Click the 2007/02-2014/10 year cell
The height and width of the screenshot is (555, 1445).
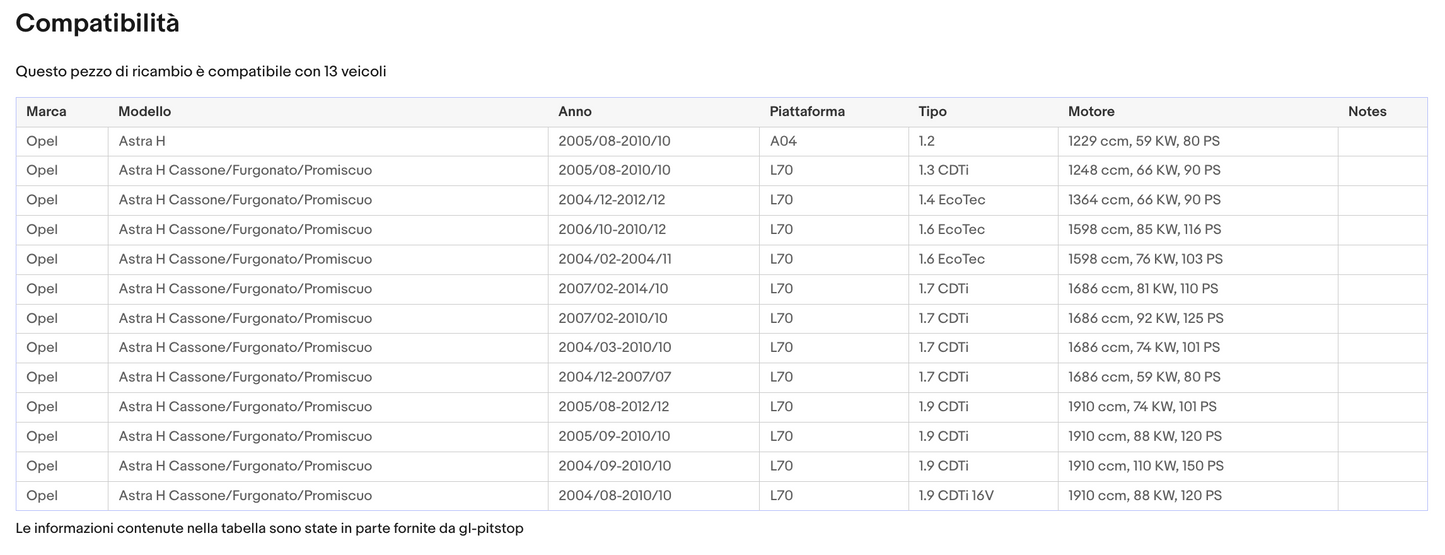(613, 289)
